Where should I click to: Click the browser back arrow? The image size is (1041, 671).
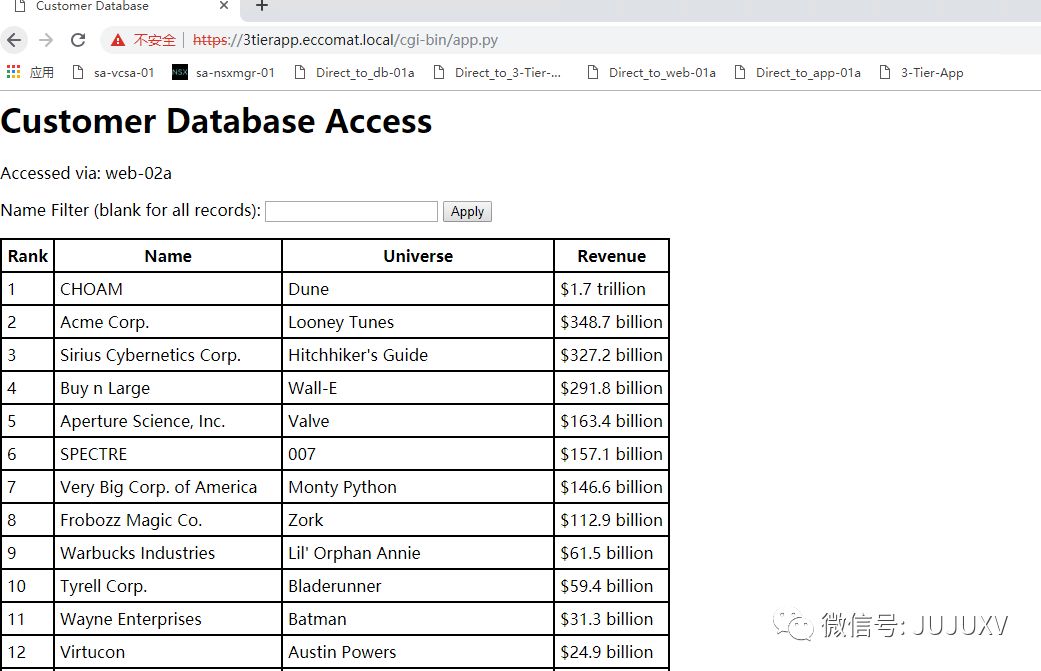[14, 40]
